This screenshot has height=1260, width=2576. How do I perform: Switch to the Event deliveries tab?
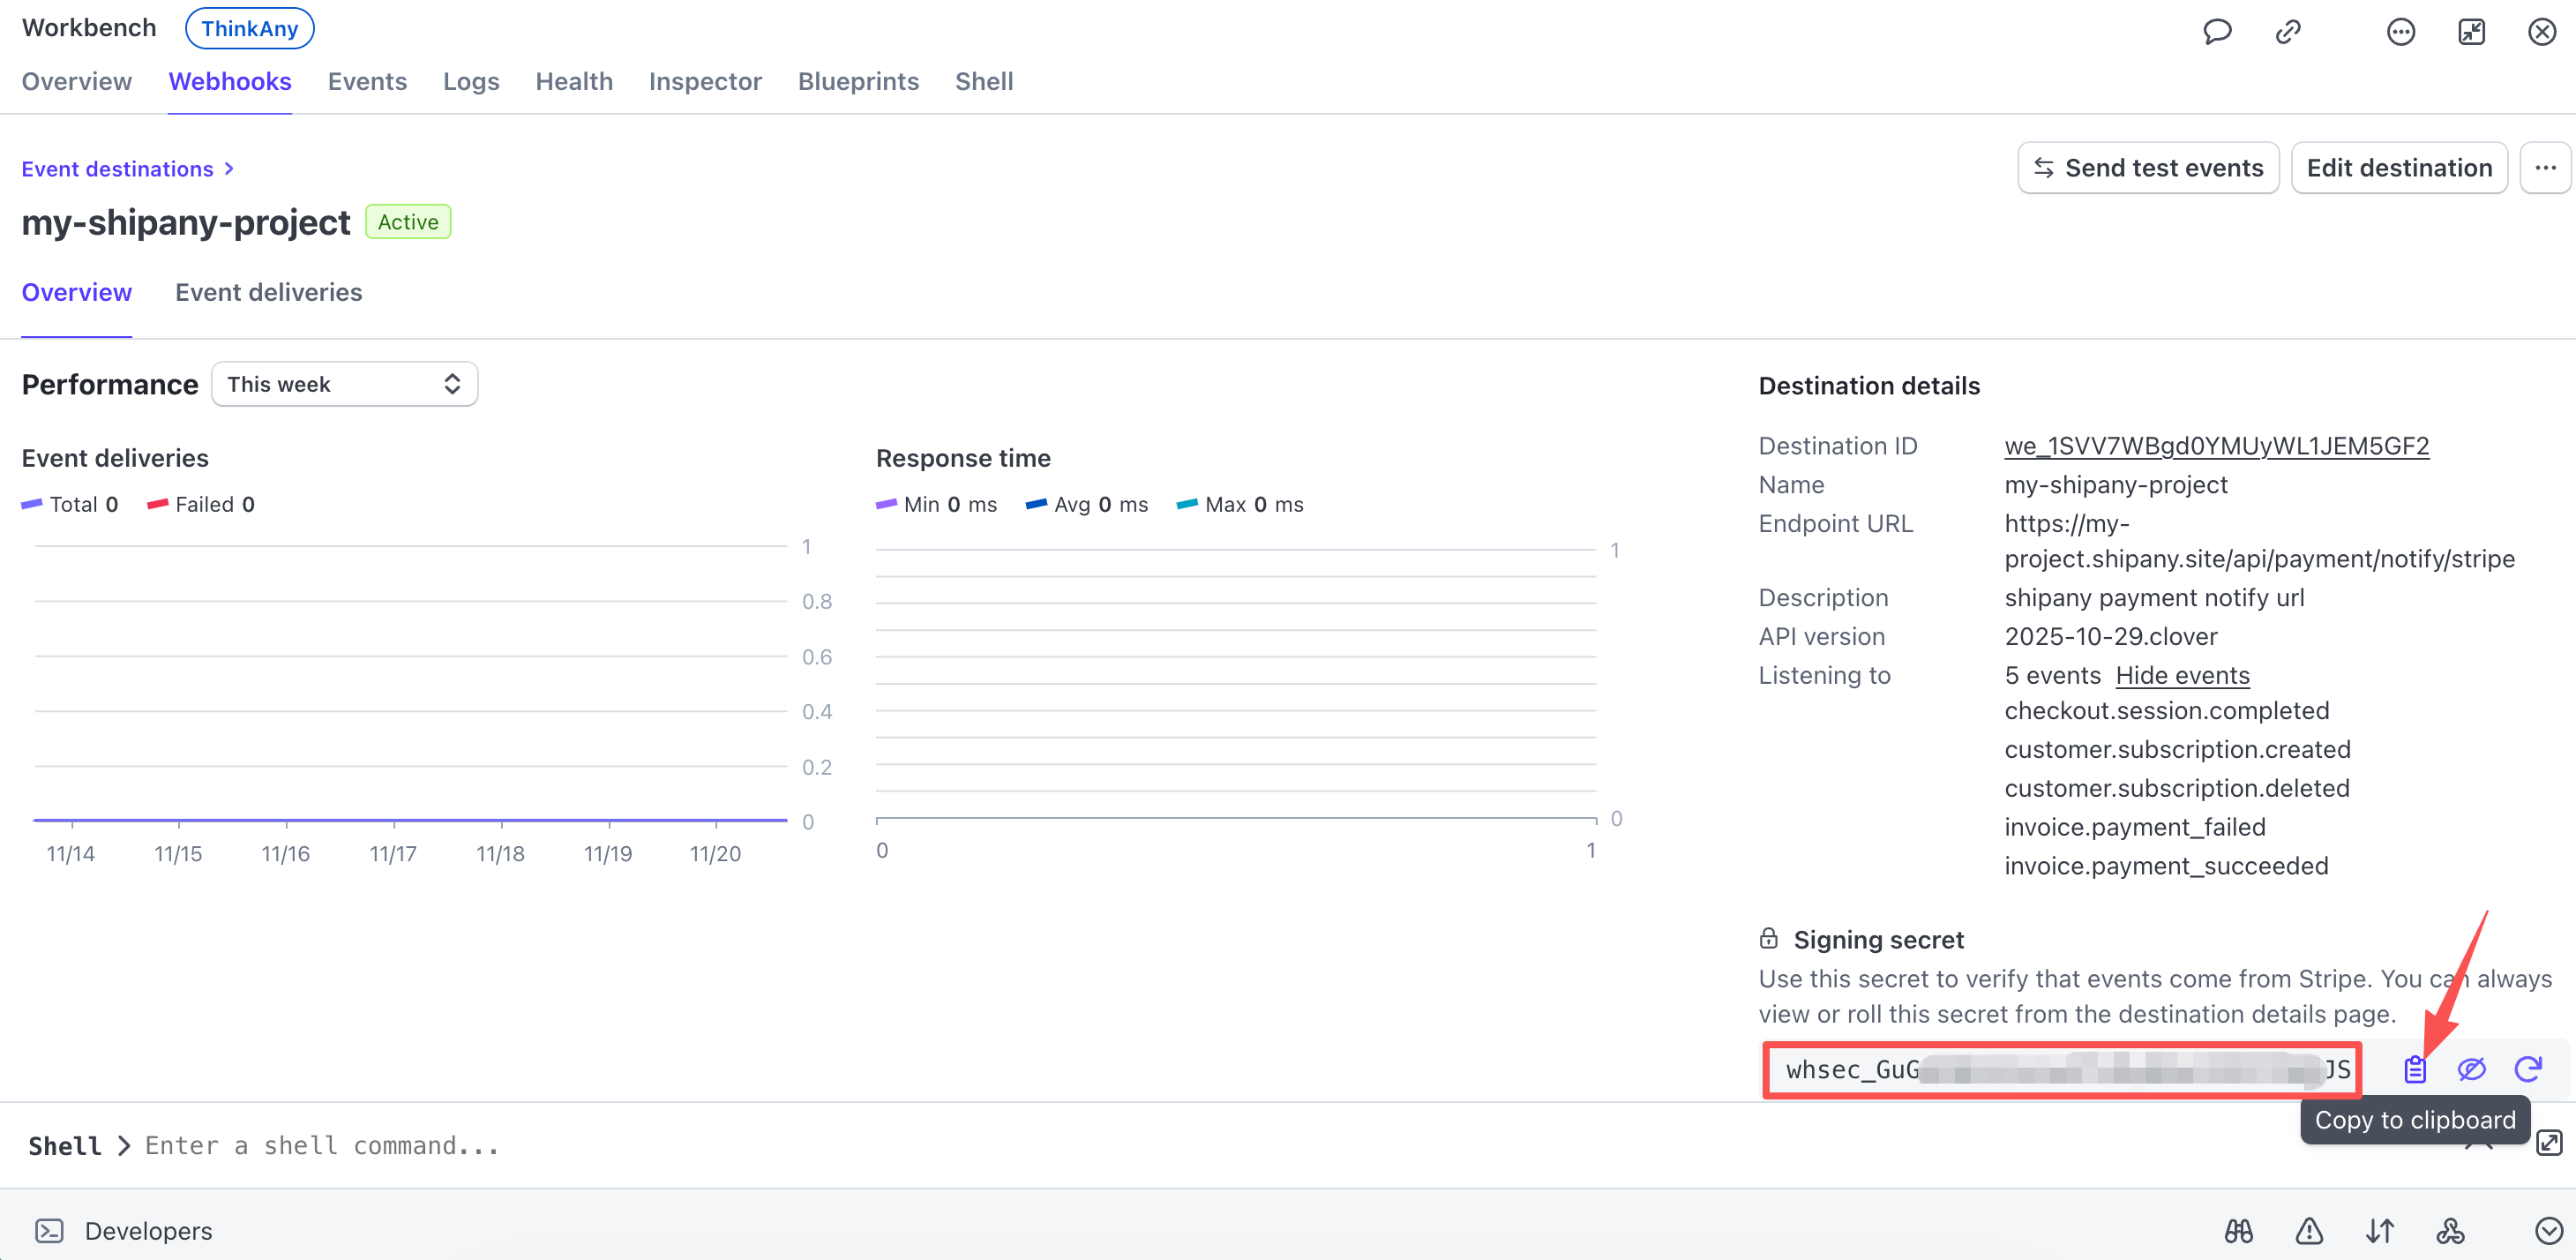tap(268, 292)
